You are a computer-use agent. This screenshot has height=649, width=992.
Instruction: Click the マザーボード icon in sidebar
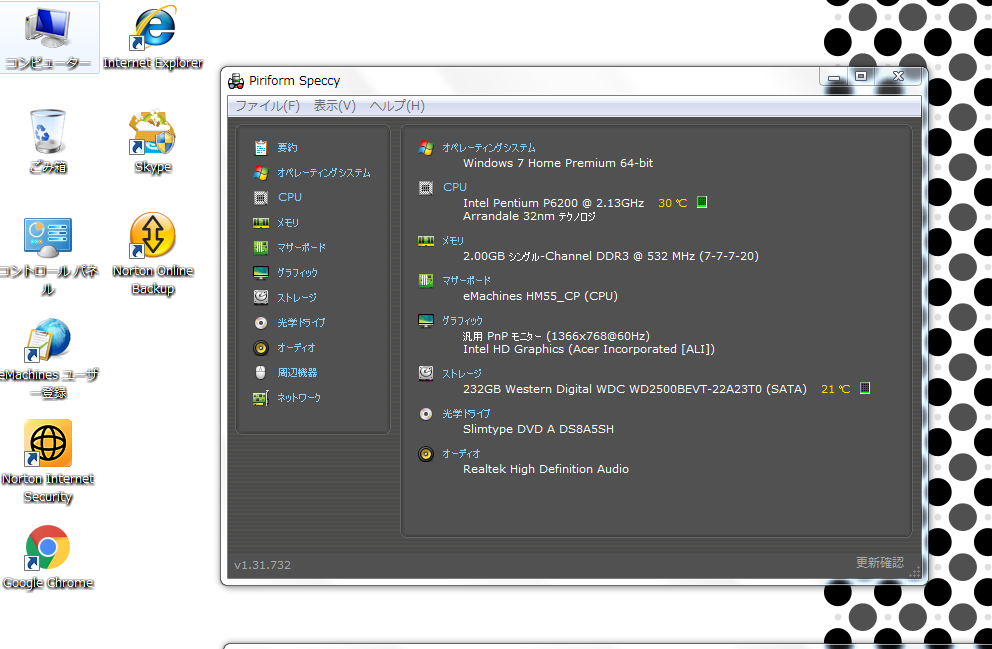point(261,247)
